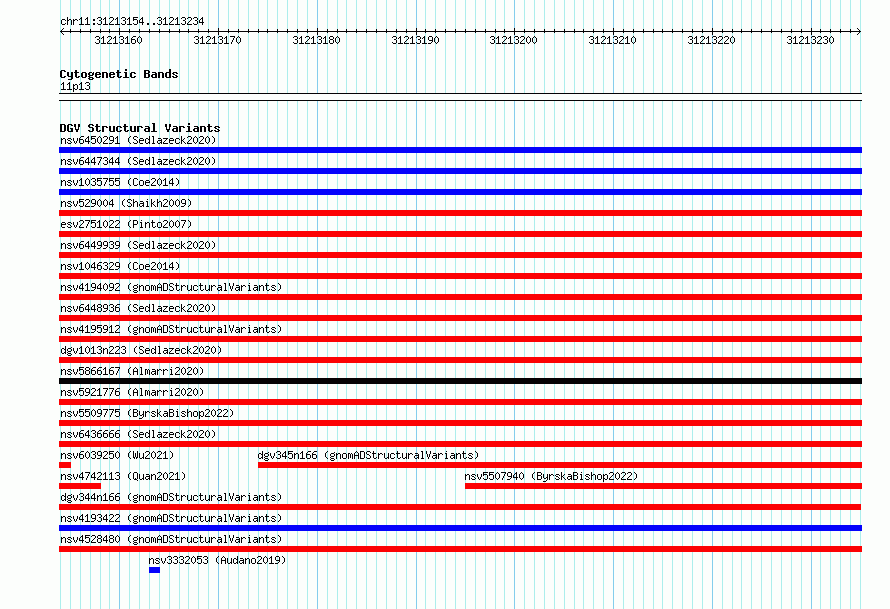Click the red bar for dgv1013n223
890x609 pixels.
coord(460,360)
